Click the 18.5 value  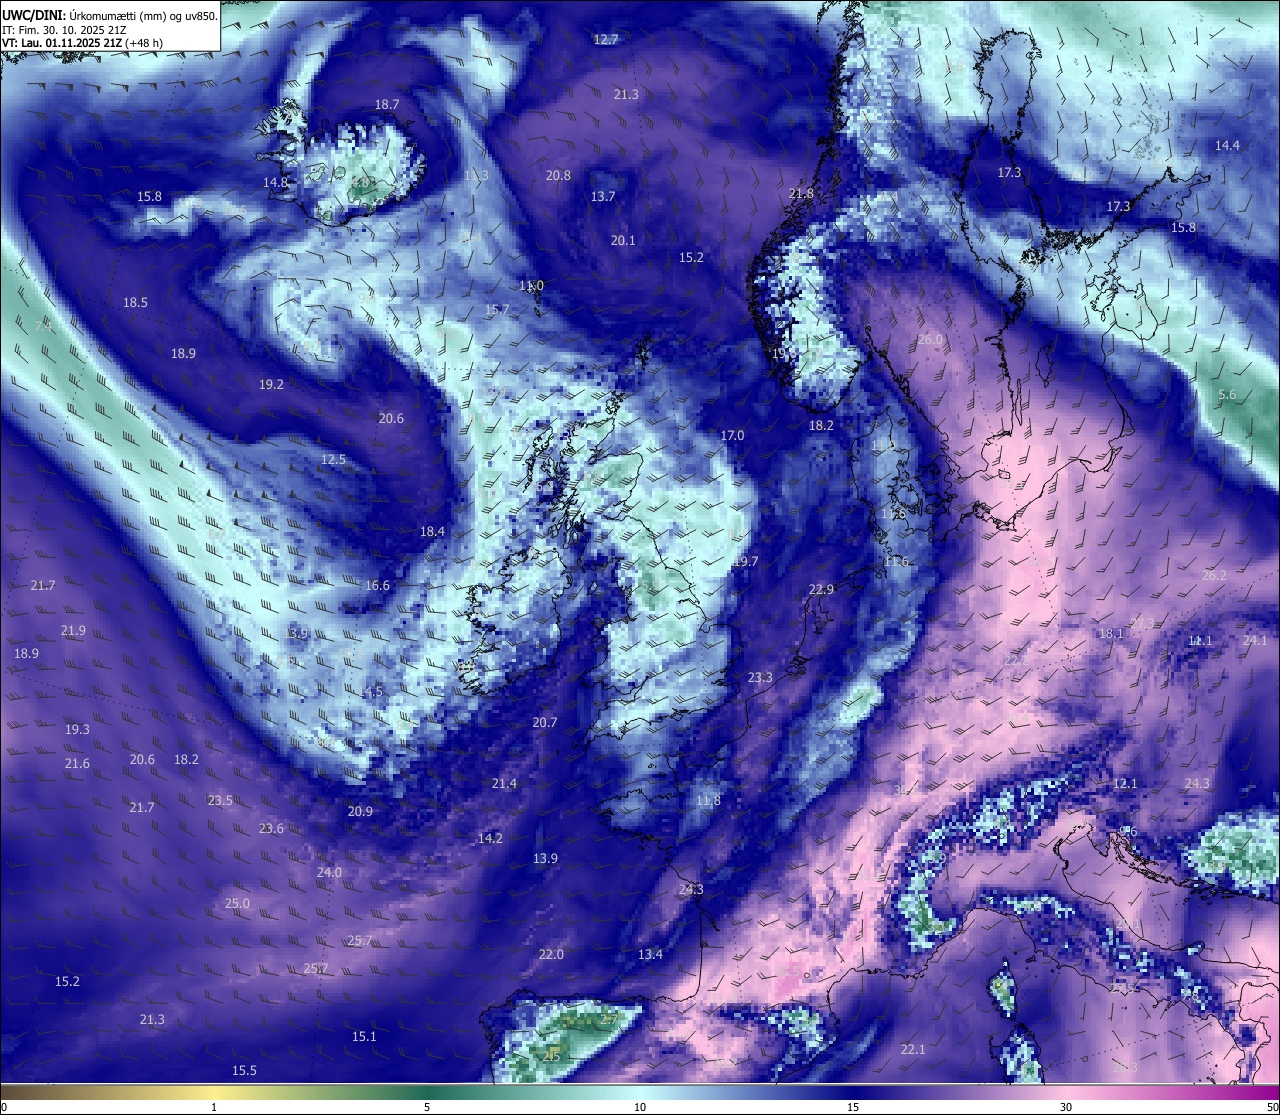tap(135, 302)
